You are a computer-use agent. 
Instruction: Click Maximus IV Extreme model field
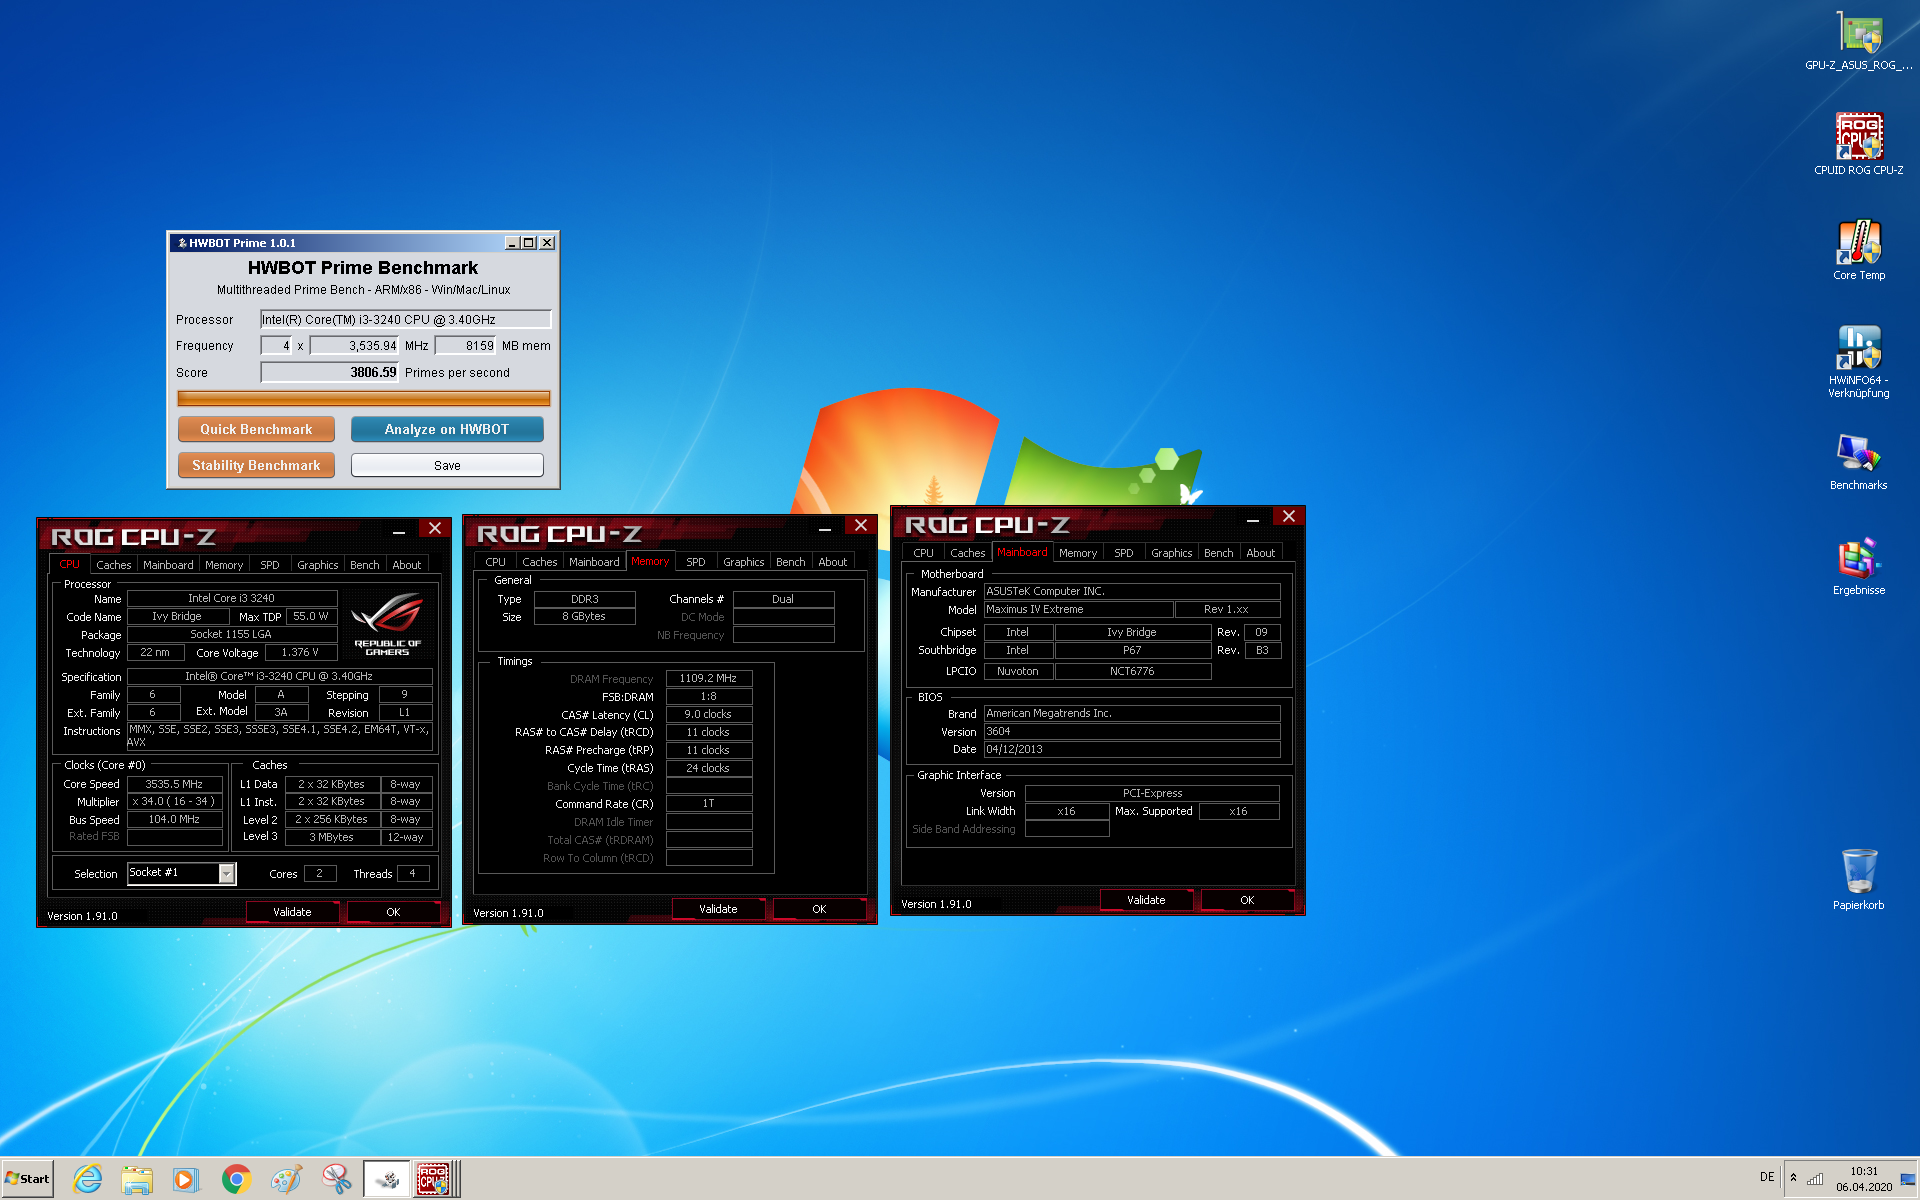(x=1078, y=609)
